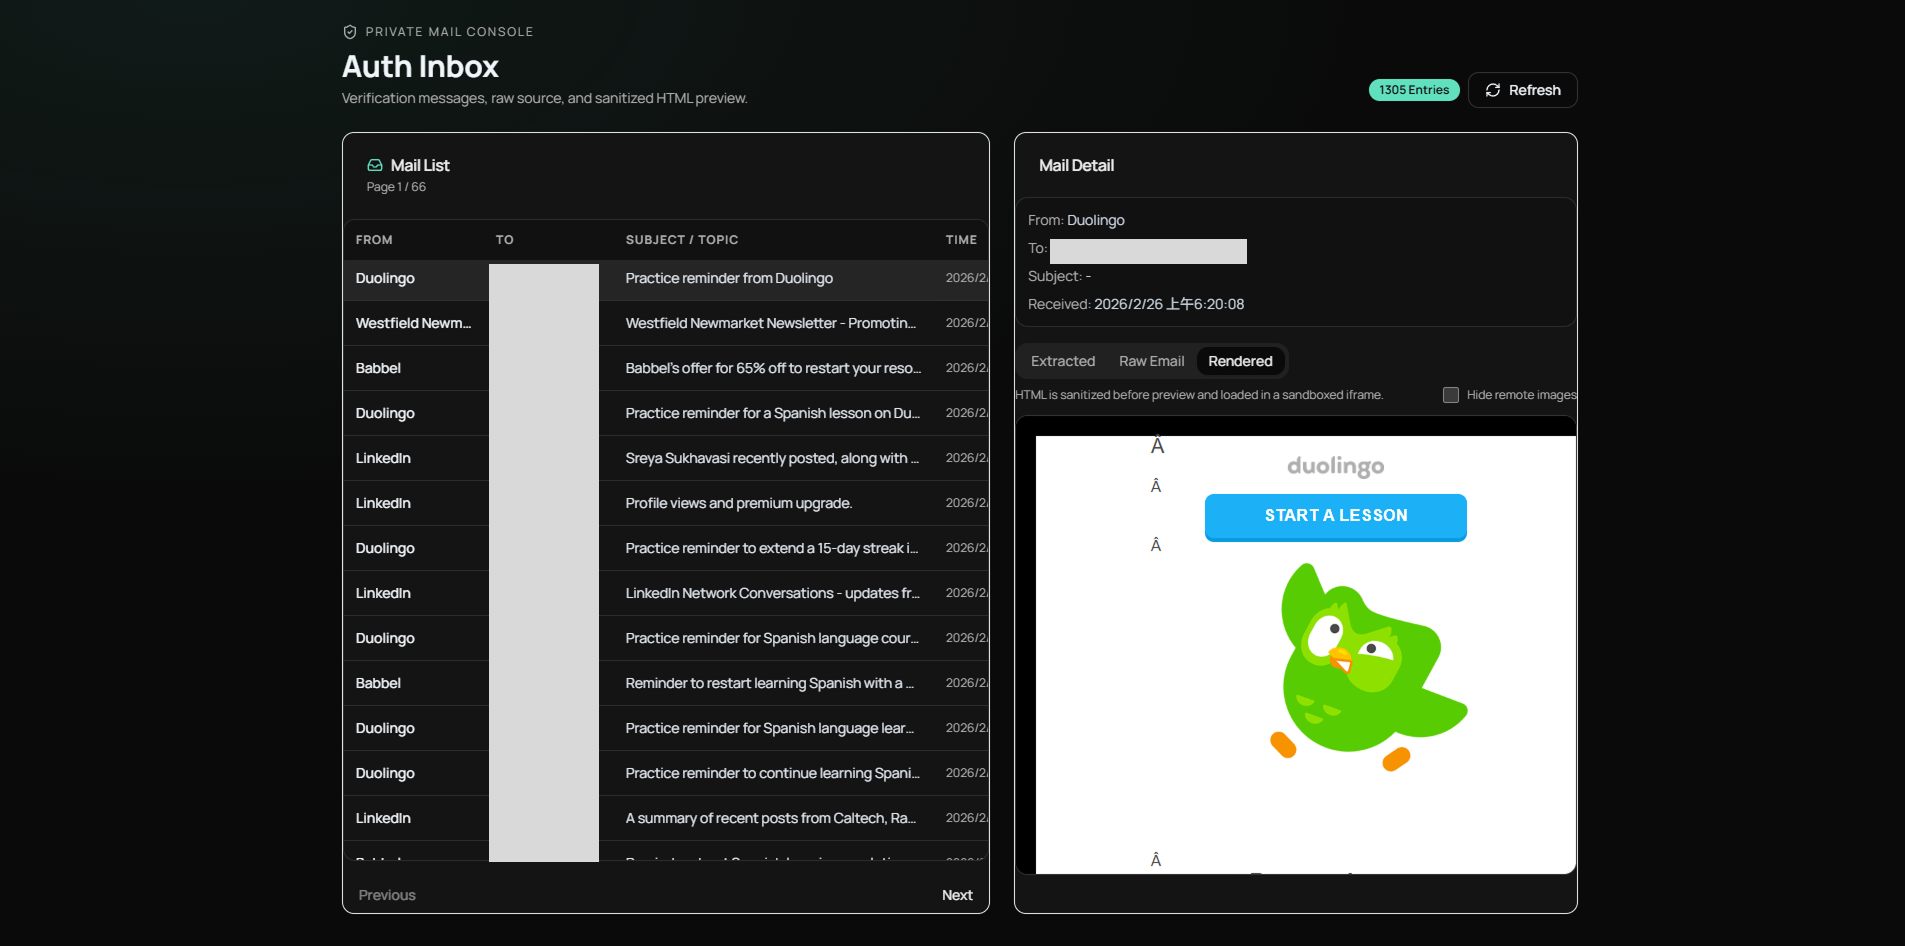Open Westfield Newmarket Newsletter email
This screenshot has height=946, width=1905.
pyautogui.click(x=666, y=323)
